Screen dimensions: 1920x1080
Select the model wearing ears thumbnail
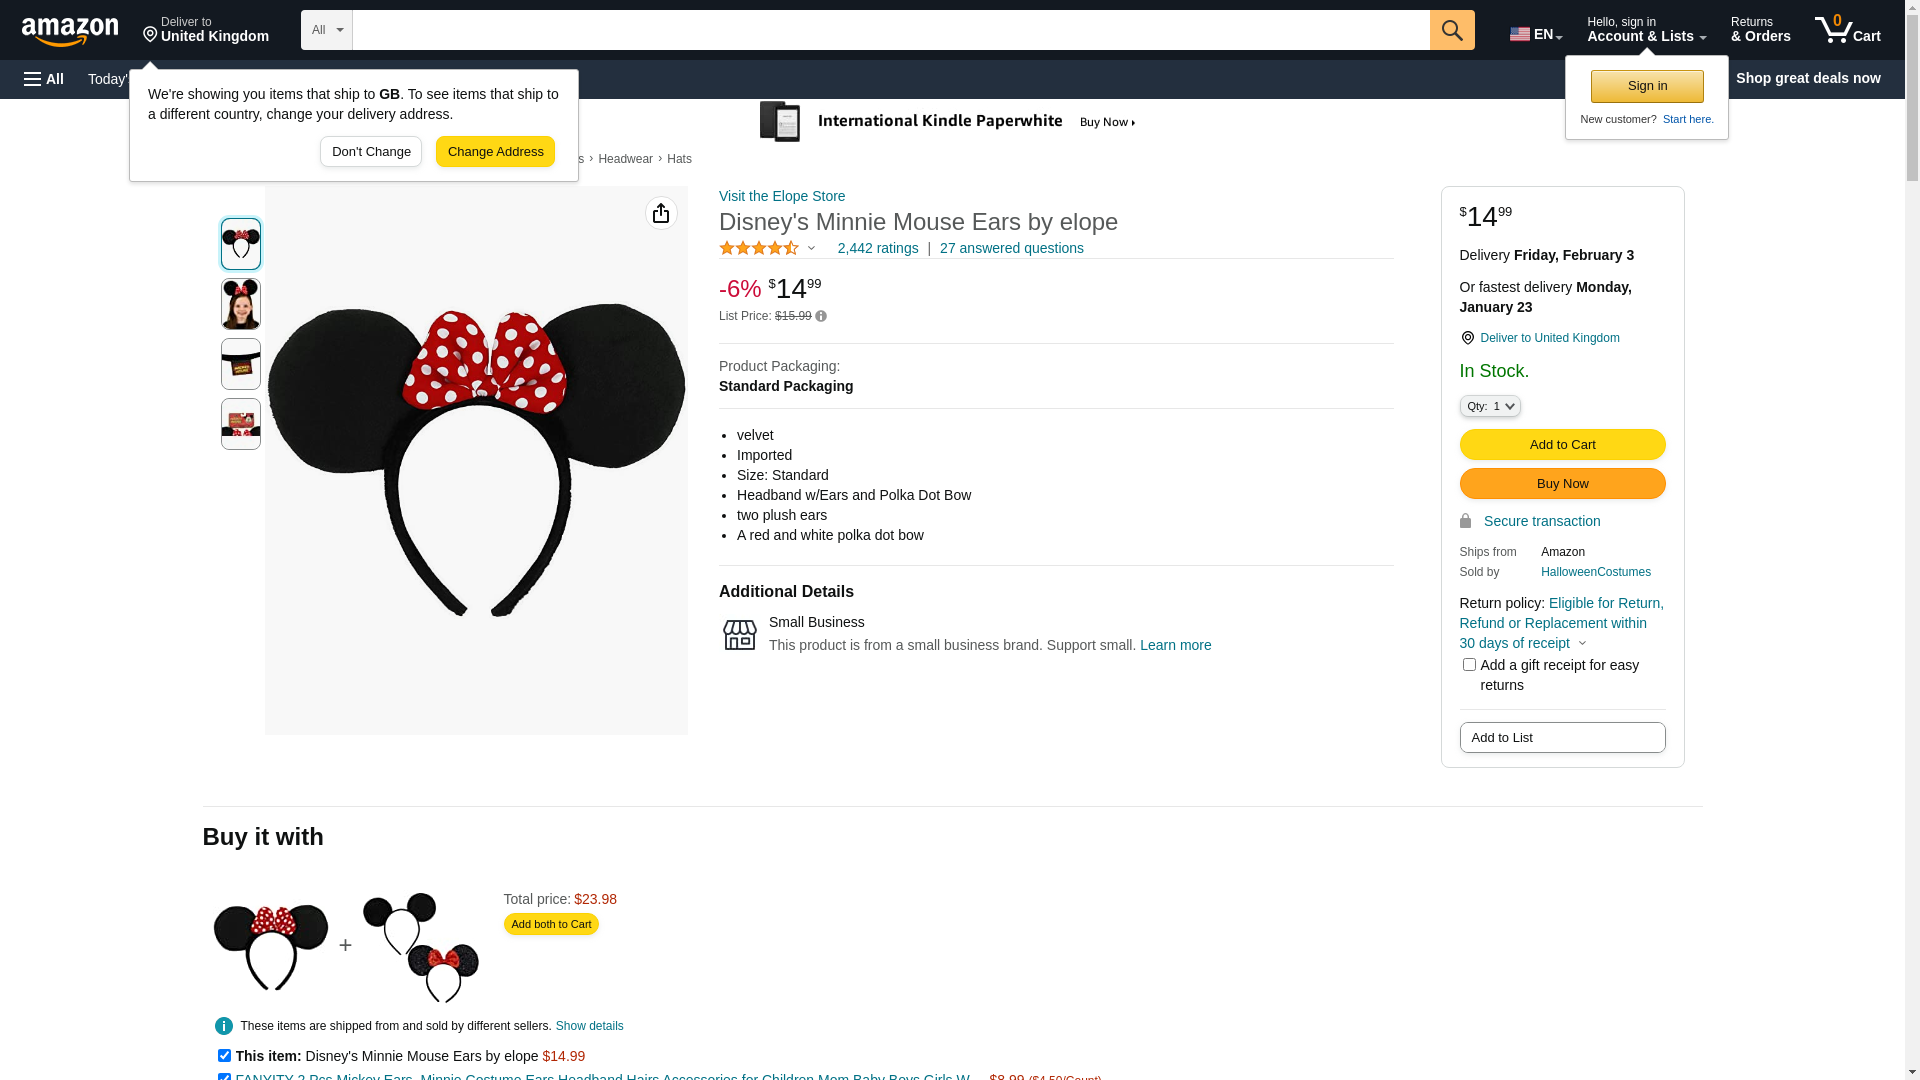[x=241, y=304]
